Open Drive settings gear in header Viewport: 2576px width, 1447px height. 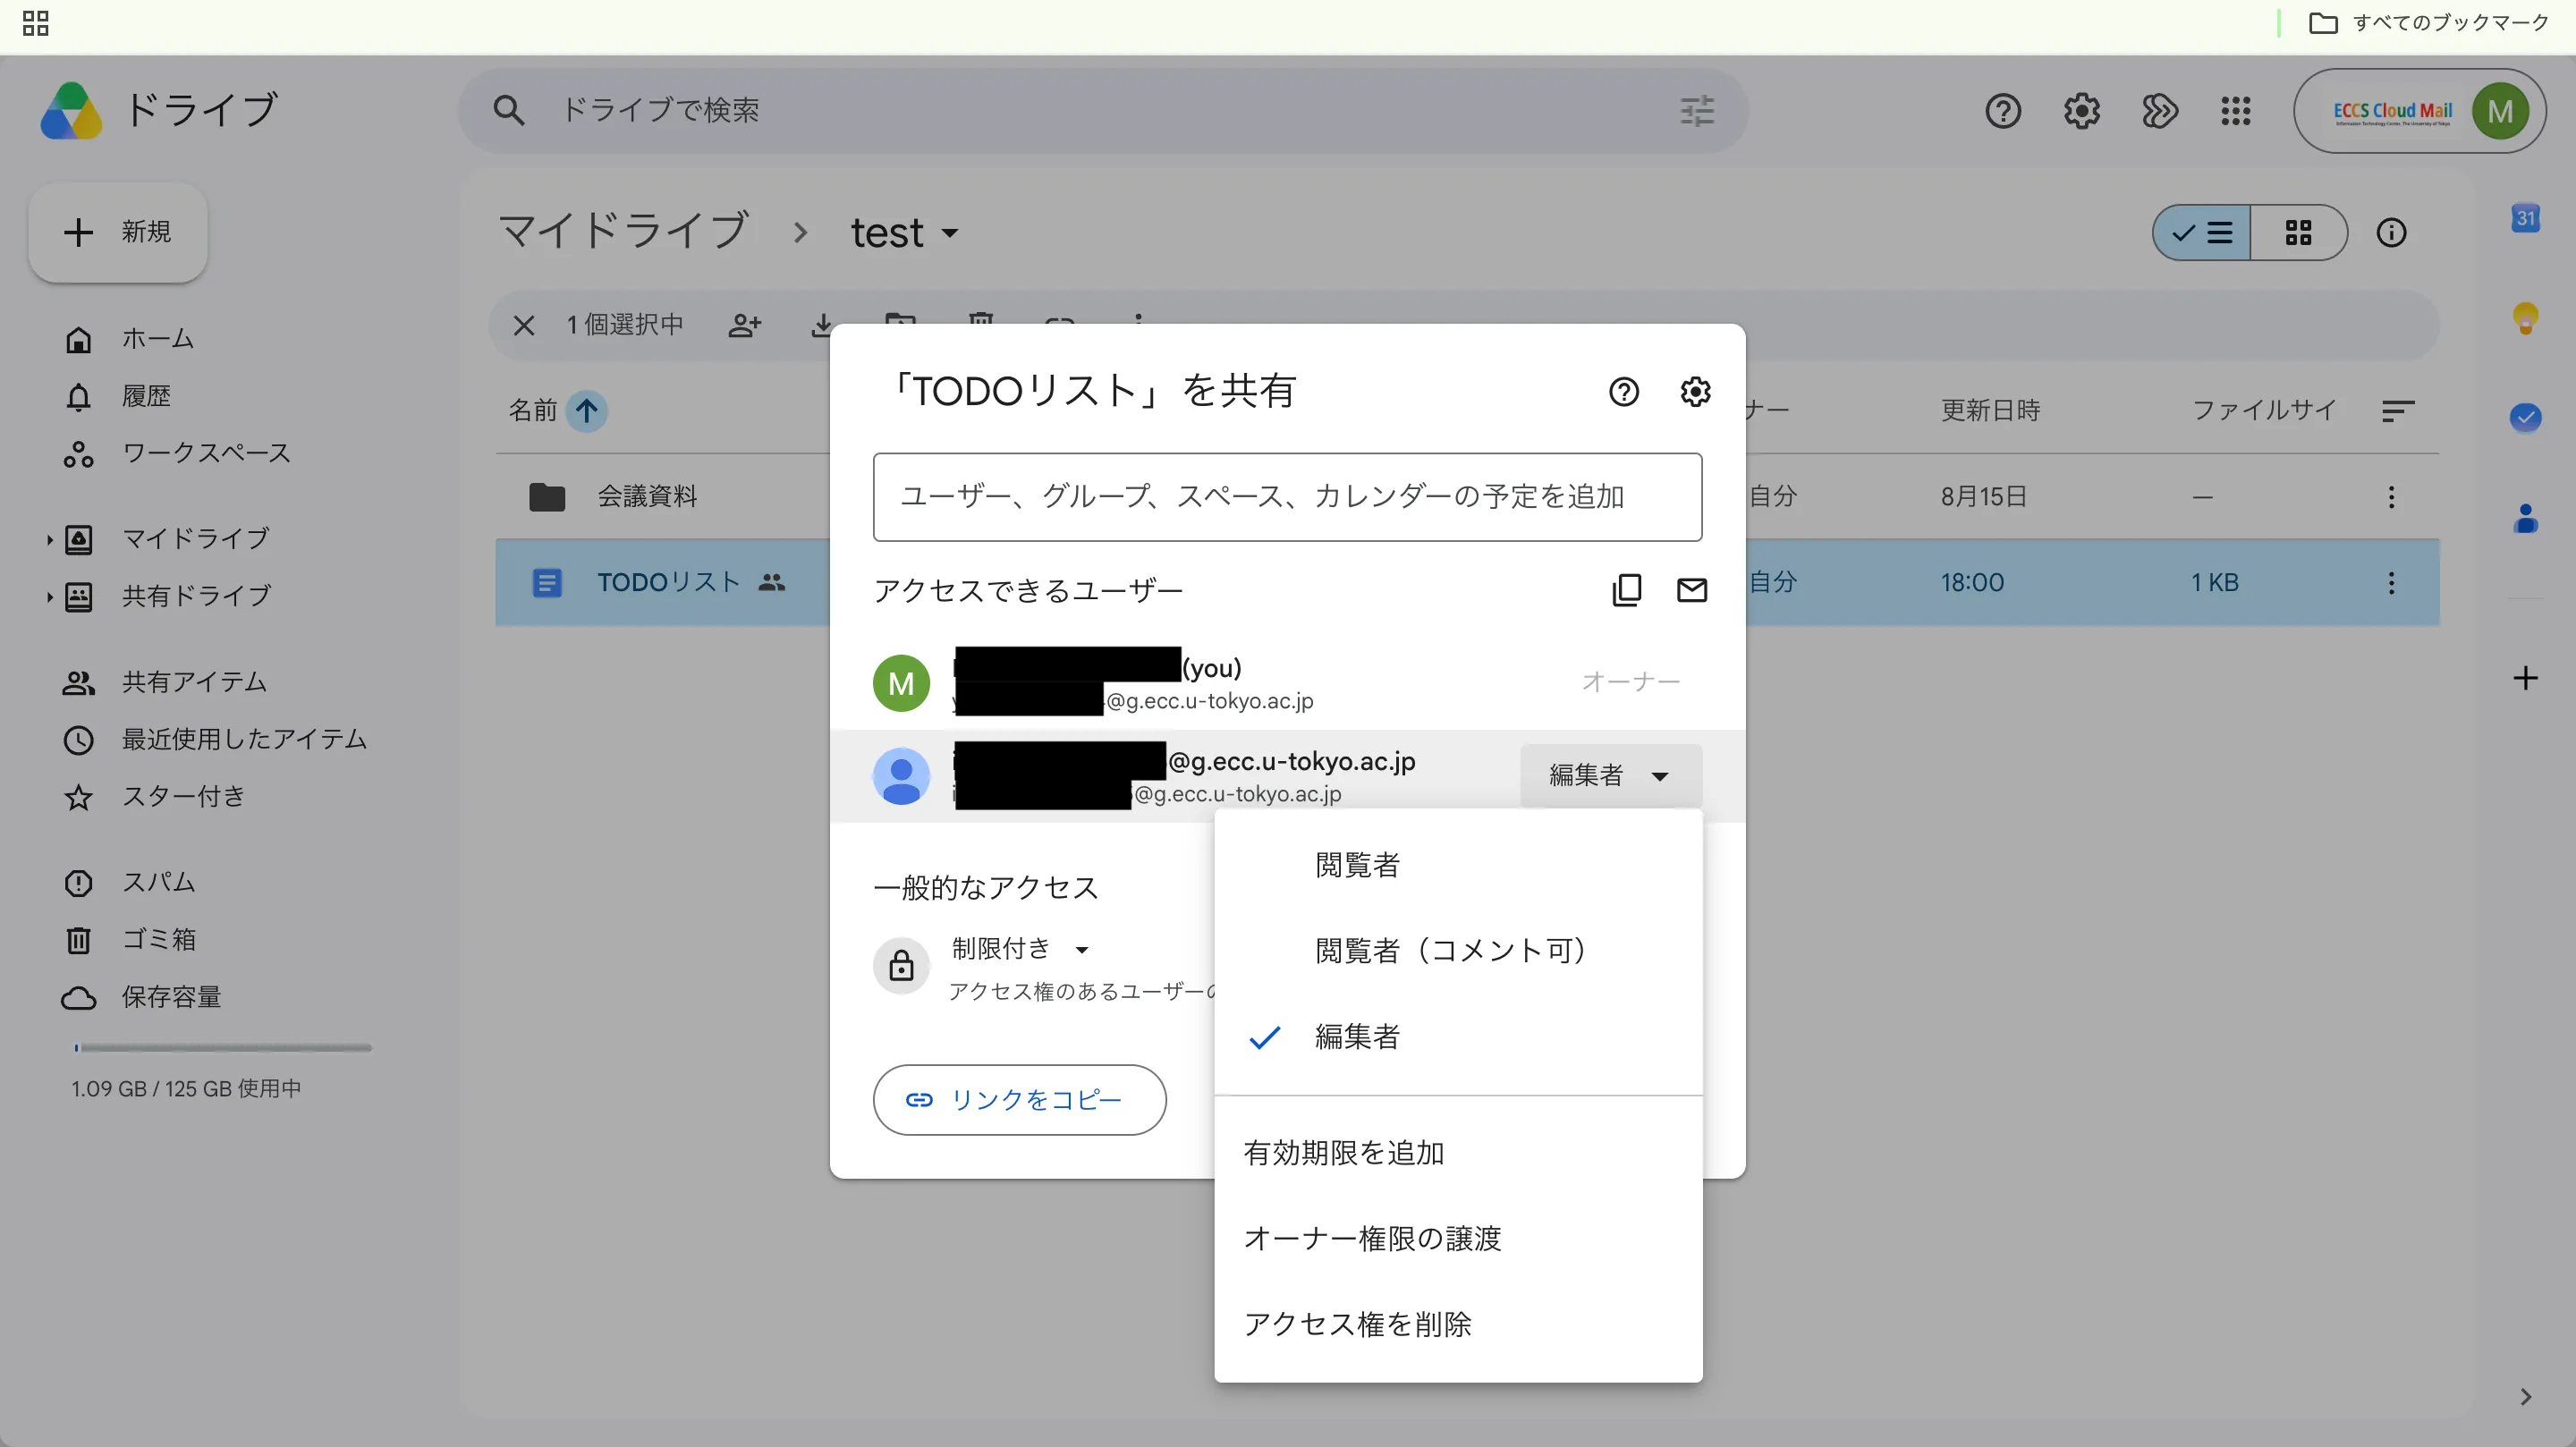(2082, 110)
